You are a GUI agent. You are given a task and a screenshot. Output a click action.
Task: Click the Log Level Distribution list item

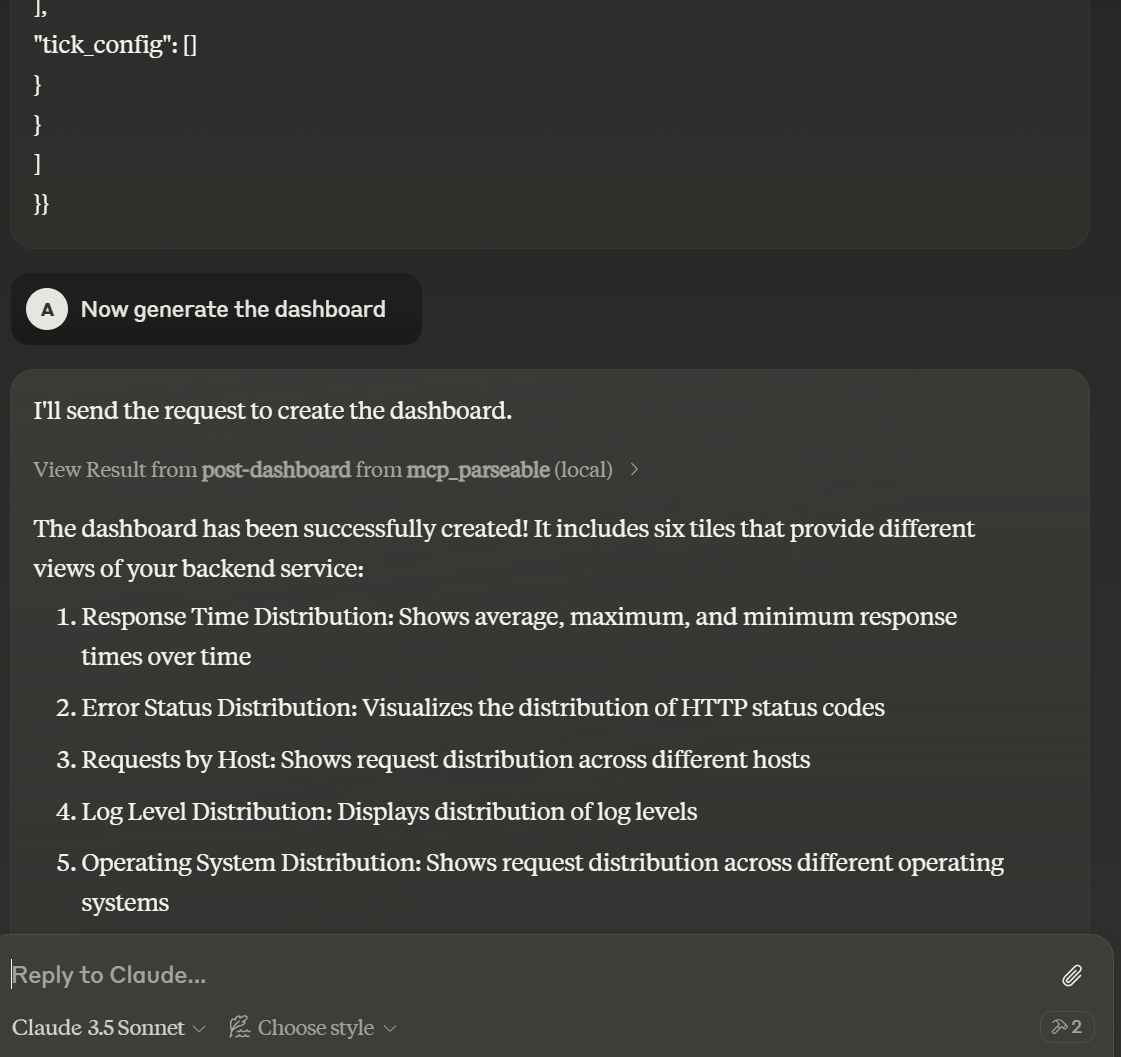(389, 811)
